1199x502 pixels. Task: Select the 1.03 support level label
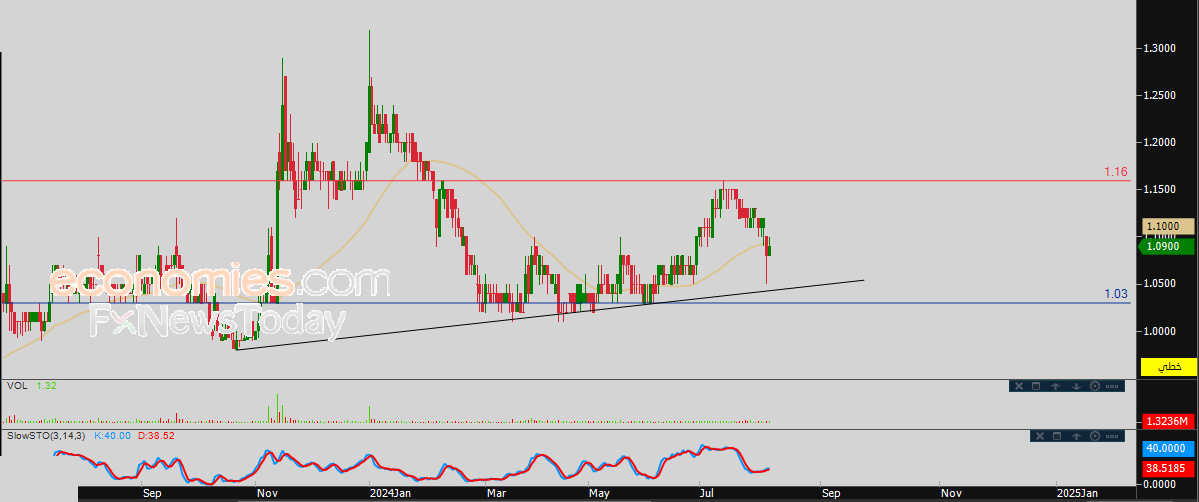(1116, 294)
